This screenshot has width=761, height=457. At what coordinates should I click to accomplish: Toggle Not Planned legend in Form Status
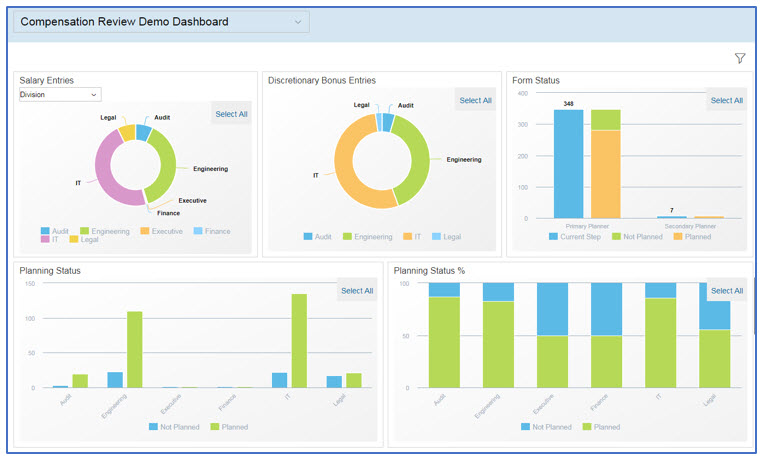(616, 236)
